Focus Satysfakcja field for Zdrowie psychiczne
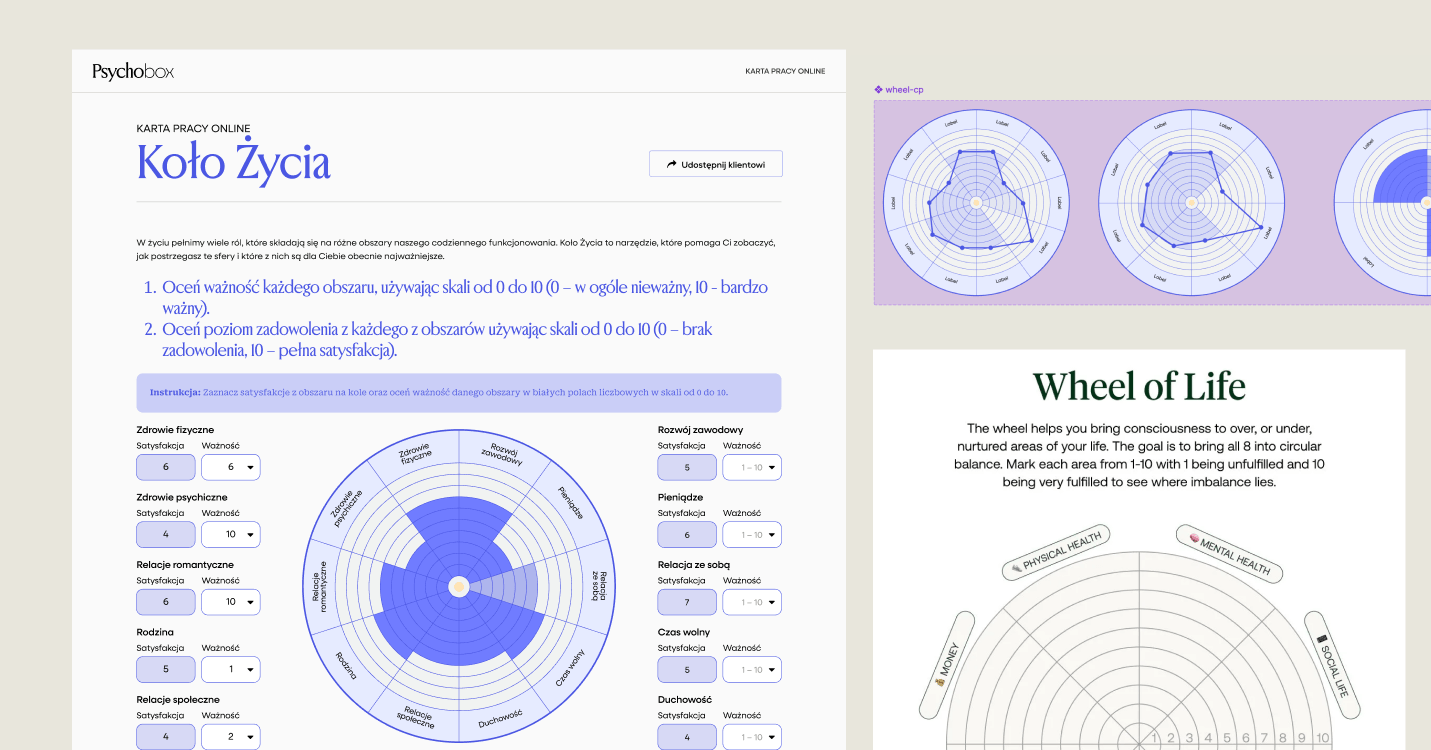Image resolution: width=1431 pixels, height=750 pixels. (166, 534)
